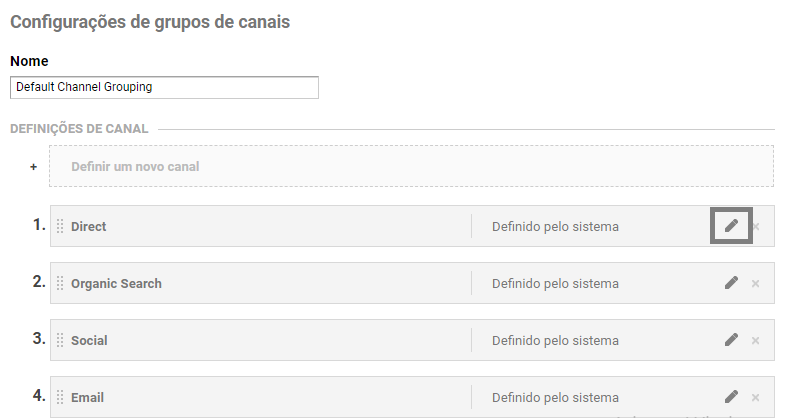
Task: Edit the Direct channel with pencil icon
Action: click(x=731, y=226)
